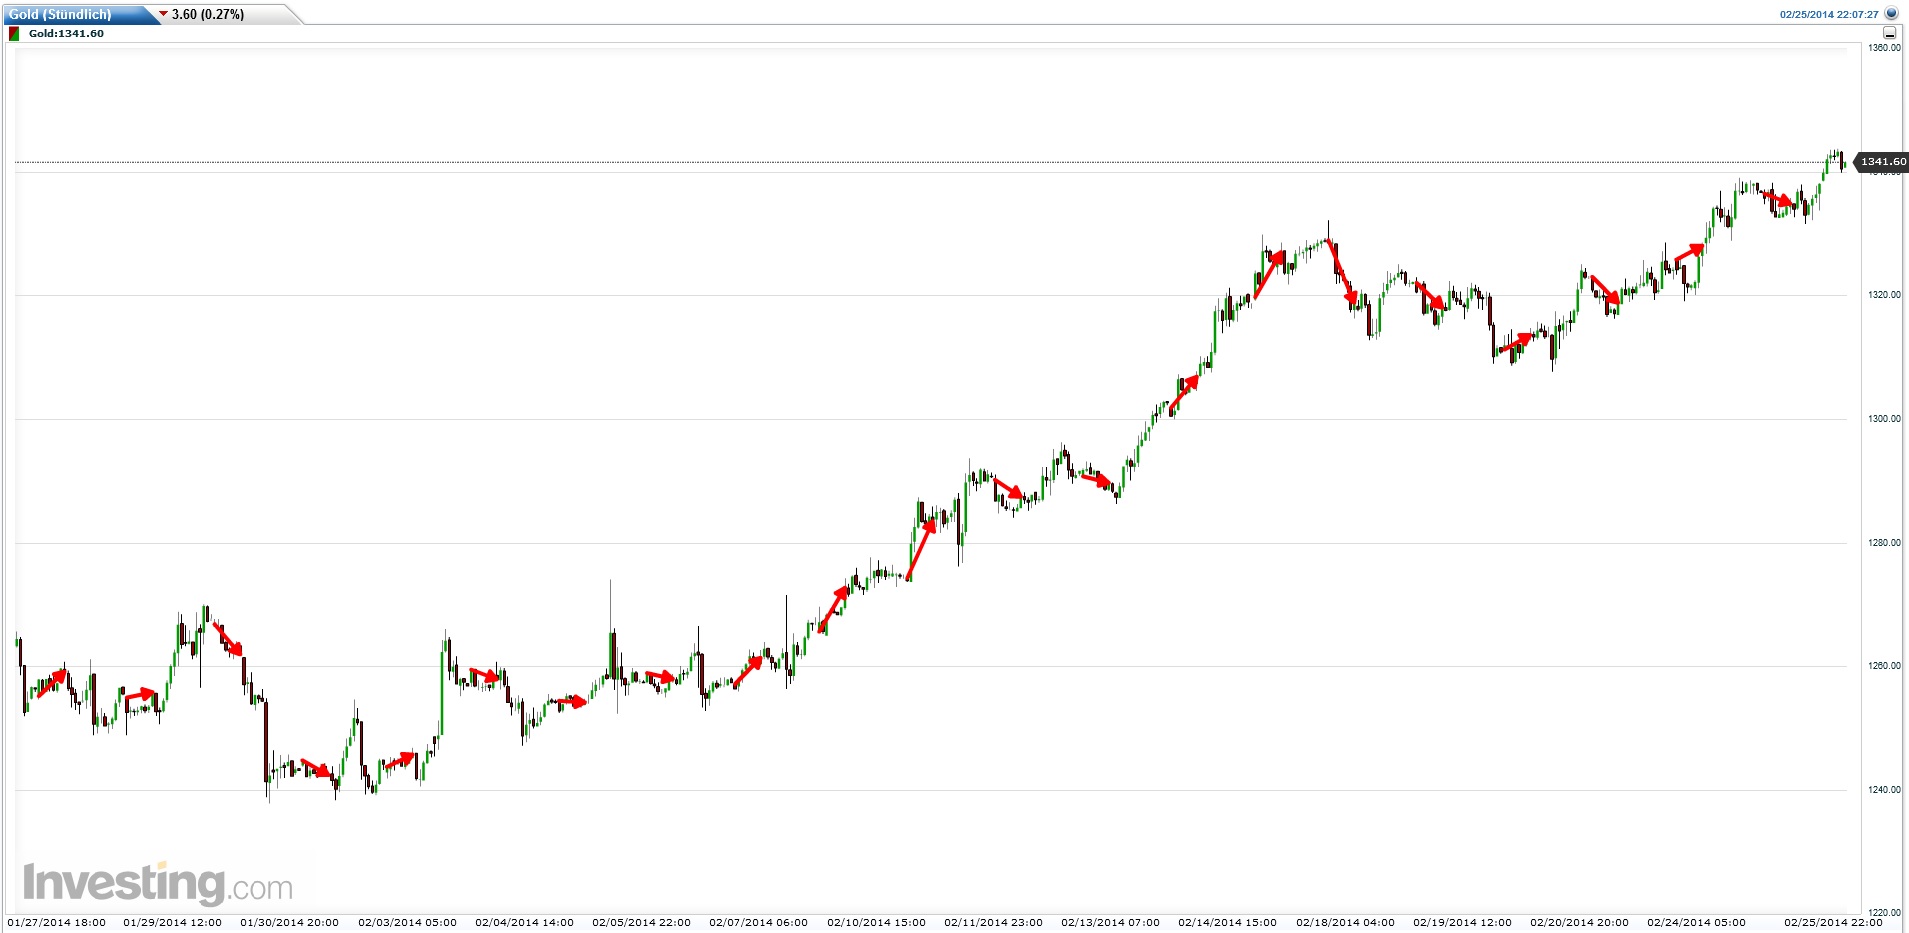The image size is (1909, 933).
Task: Click the candlestick legend icon beside Gold:1341.60
Action: pos(14,33)
